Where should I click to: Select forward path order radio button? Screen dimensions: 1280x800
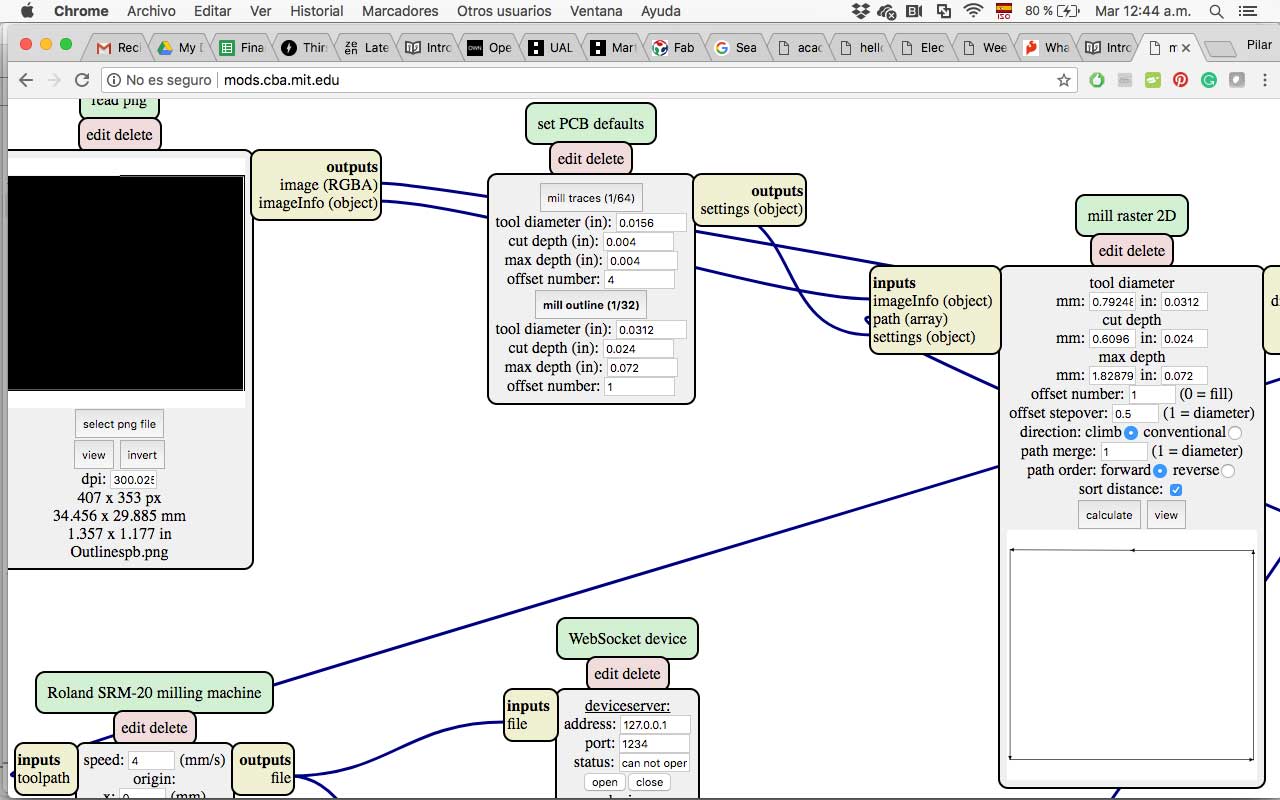[1160, 471]
